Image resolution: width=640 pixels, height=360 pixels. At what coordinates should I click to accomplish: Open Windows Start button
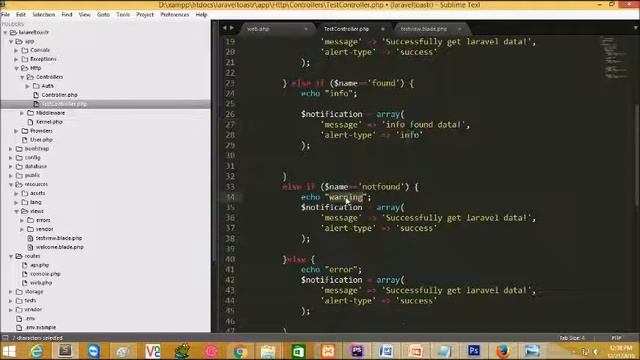[x=9, y=351]
